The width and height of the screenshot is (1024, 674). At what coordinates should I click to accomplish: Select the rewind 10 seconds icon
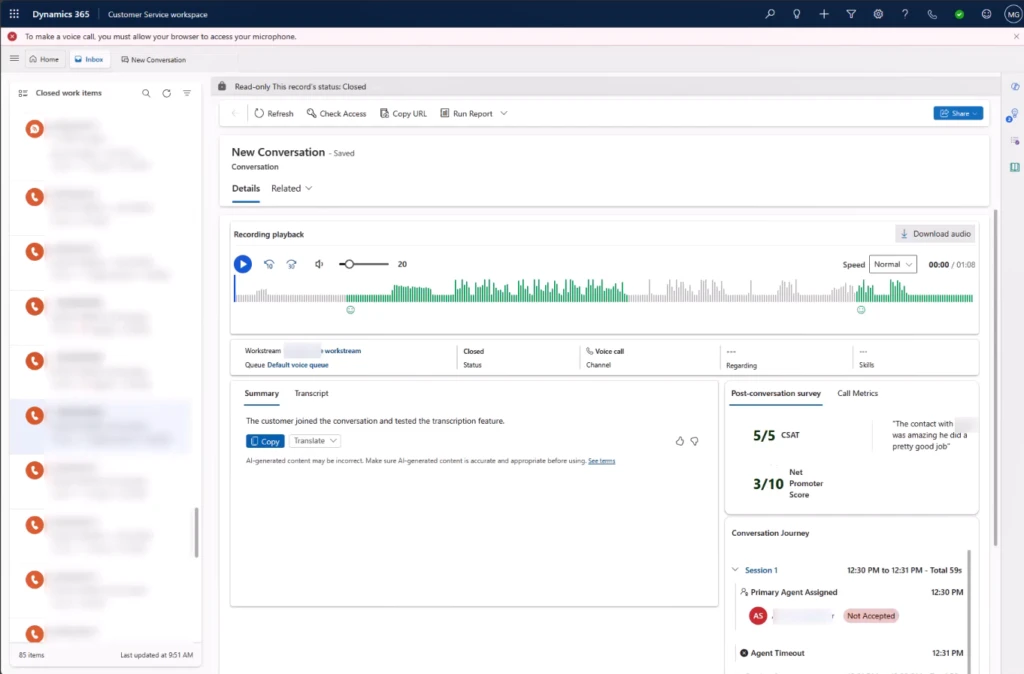click(268, 264)
